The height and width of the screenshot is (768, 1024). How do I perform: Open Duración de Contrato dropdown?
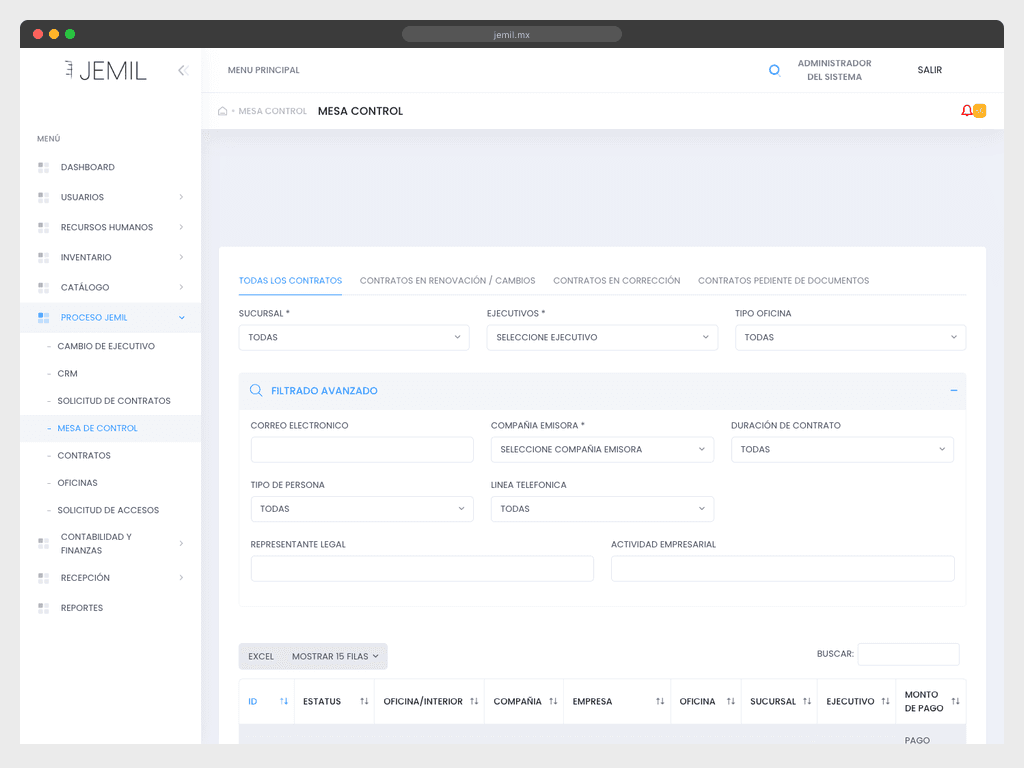[x=842, y=449]
